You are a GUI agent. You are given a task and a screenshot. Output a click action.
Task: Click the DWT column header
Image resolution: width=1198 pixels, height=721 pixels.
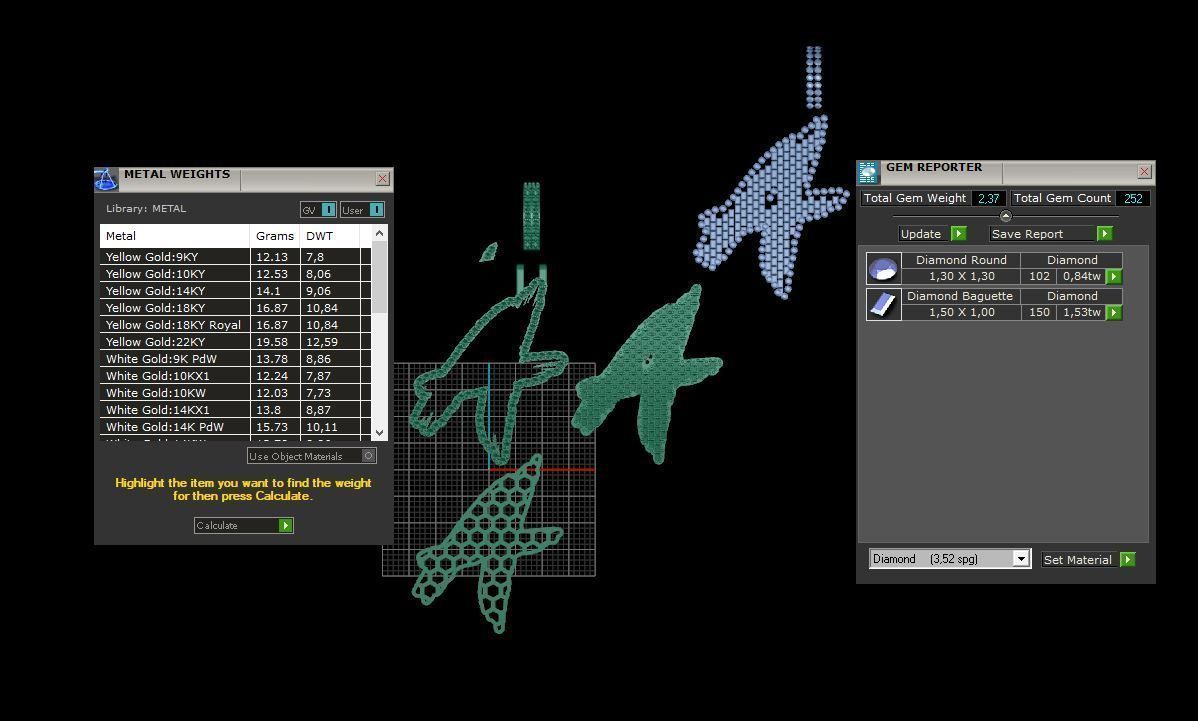(329, 236)
